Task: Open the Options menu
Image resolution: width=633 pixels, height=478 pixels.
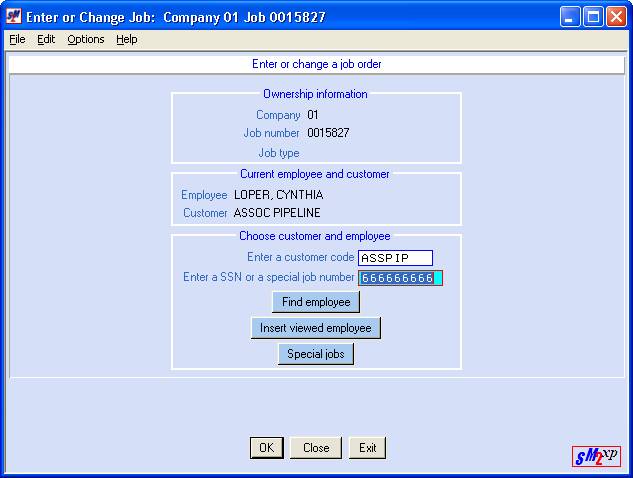Action: coord(86,40)
